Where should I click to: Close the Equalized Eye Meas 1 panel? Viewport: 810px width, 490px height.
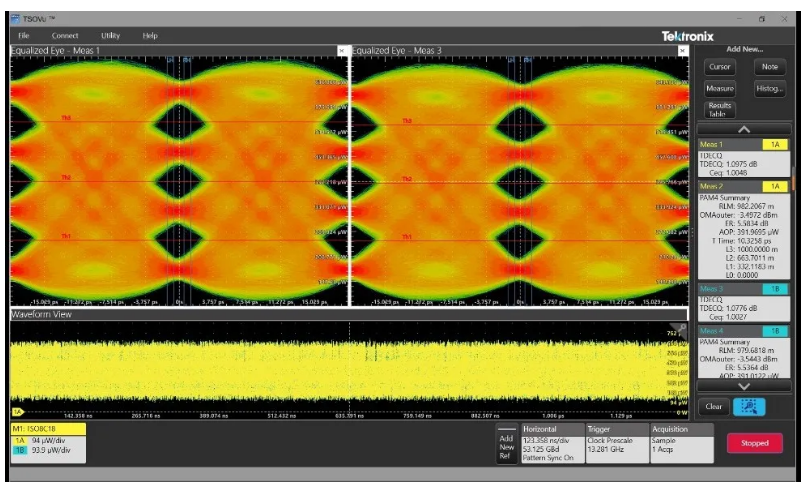[342, 50]
